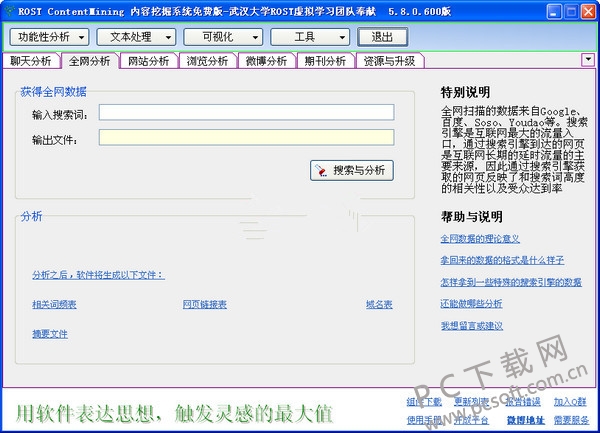Click the 加入Q群 link

(570, 402)
